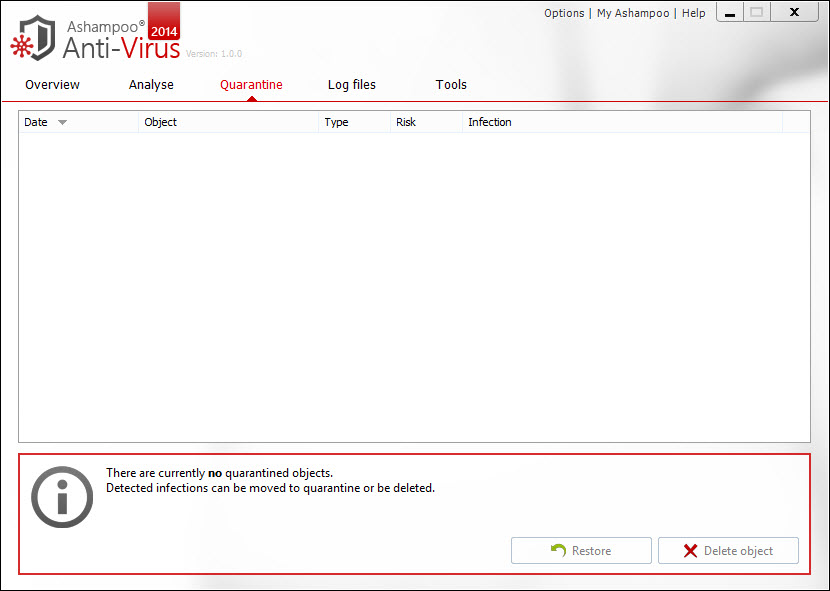Sort by the Object column header
This screenshot has height=591, width=830.
coord(228,122)
